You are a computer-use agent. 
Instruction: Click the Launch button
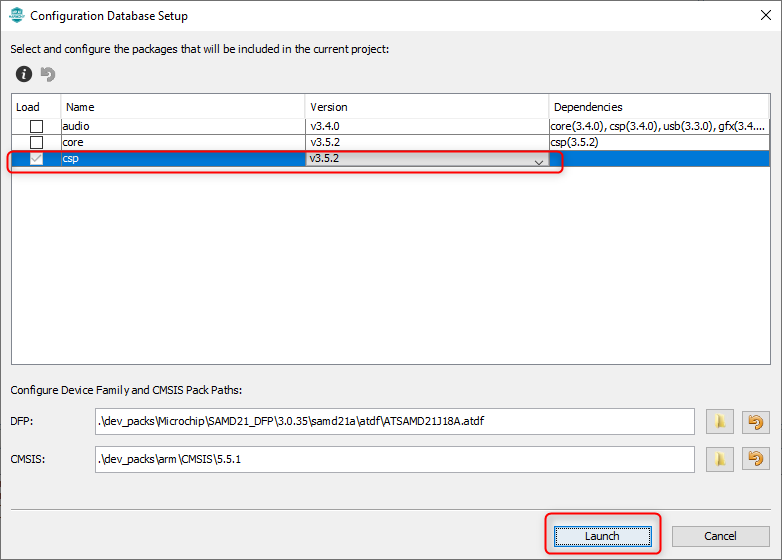[602, 536]
